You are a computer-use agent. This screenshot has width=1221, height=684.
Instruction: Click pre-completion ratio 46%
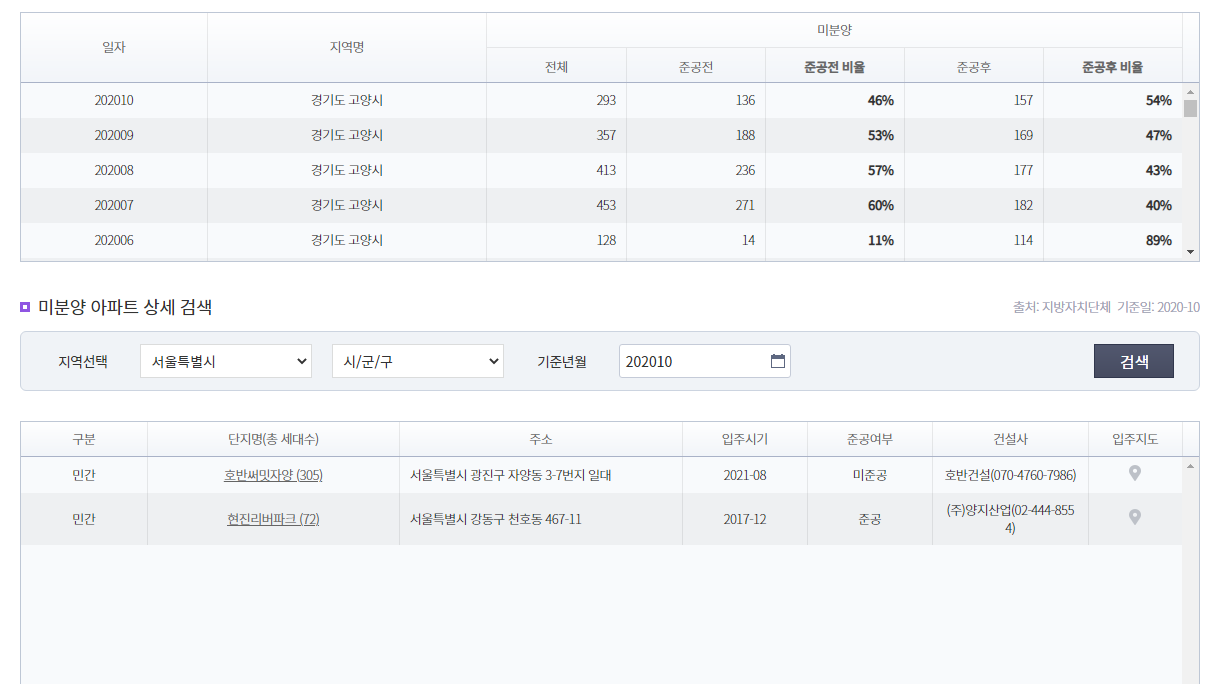(881, 100)
